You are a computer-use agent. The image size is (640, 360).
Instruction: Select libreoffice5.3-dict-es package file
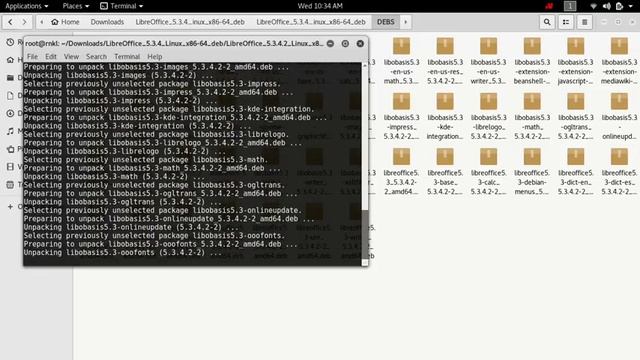pos(619,172)
